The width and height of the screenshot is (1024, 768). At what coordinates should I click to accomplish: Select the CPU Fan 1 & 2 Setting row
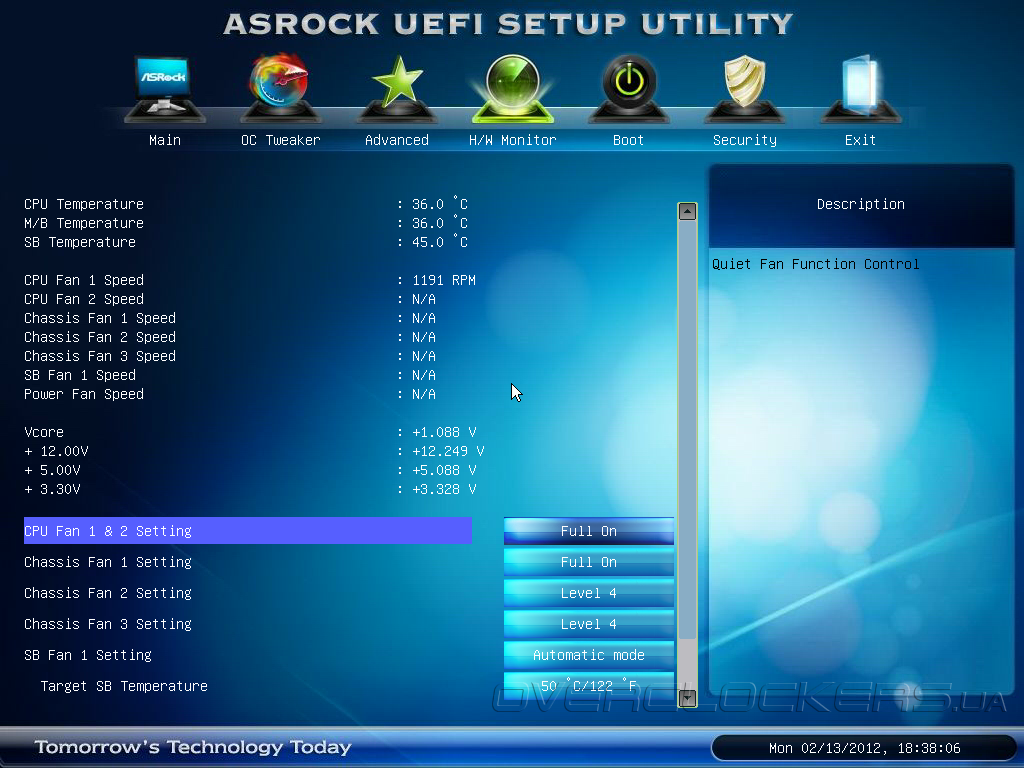point(248,531)
